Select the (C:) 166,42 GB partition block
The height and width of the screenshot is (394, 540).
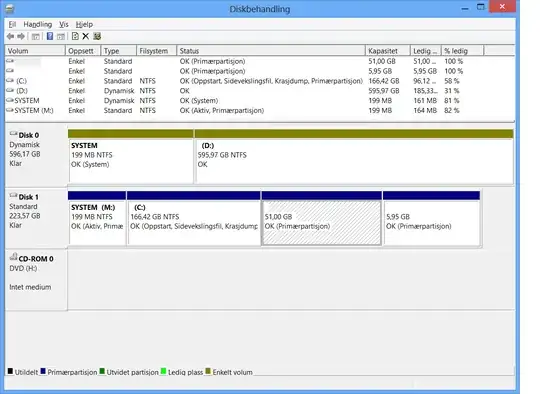194,218
